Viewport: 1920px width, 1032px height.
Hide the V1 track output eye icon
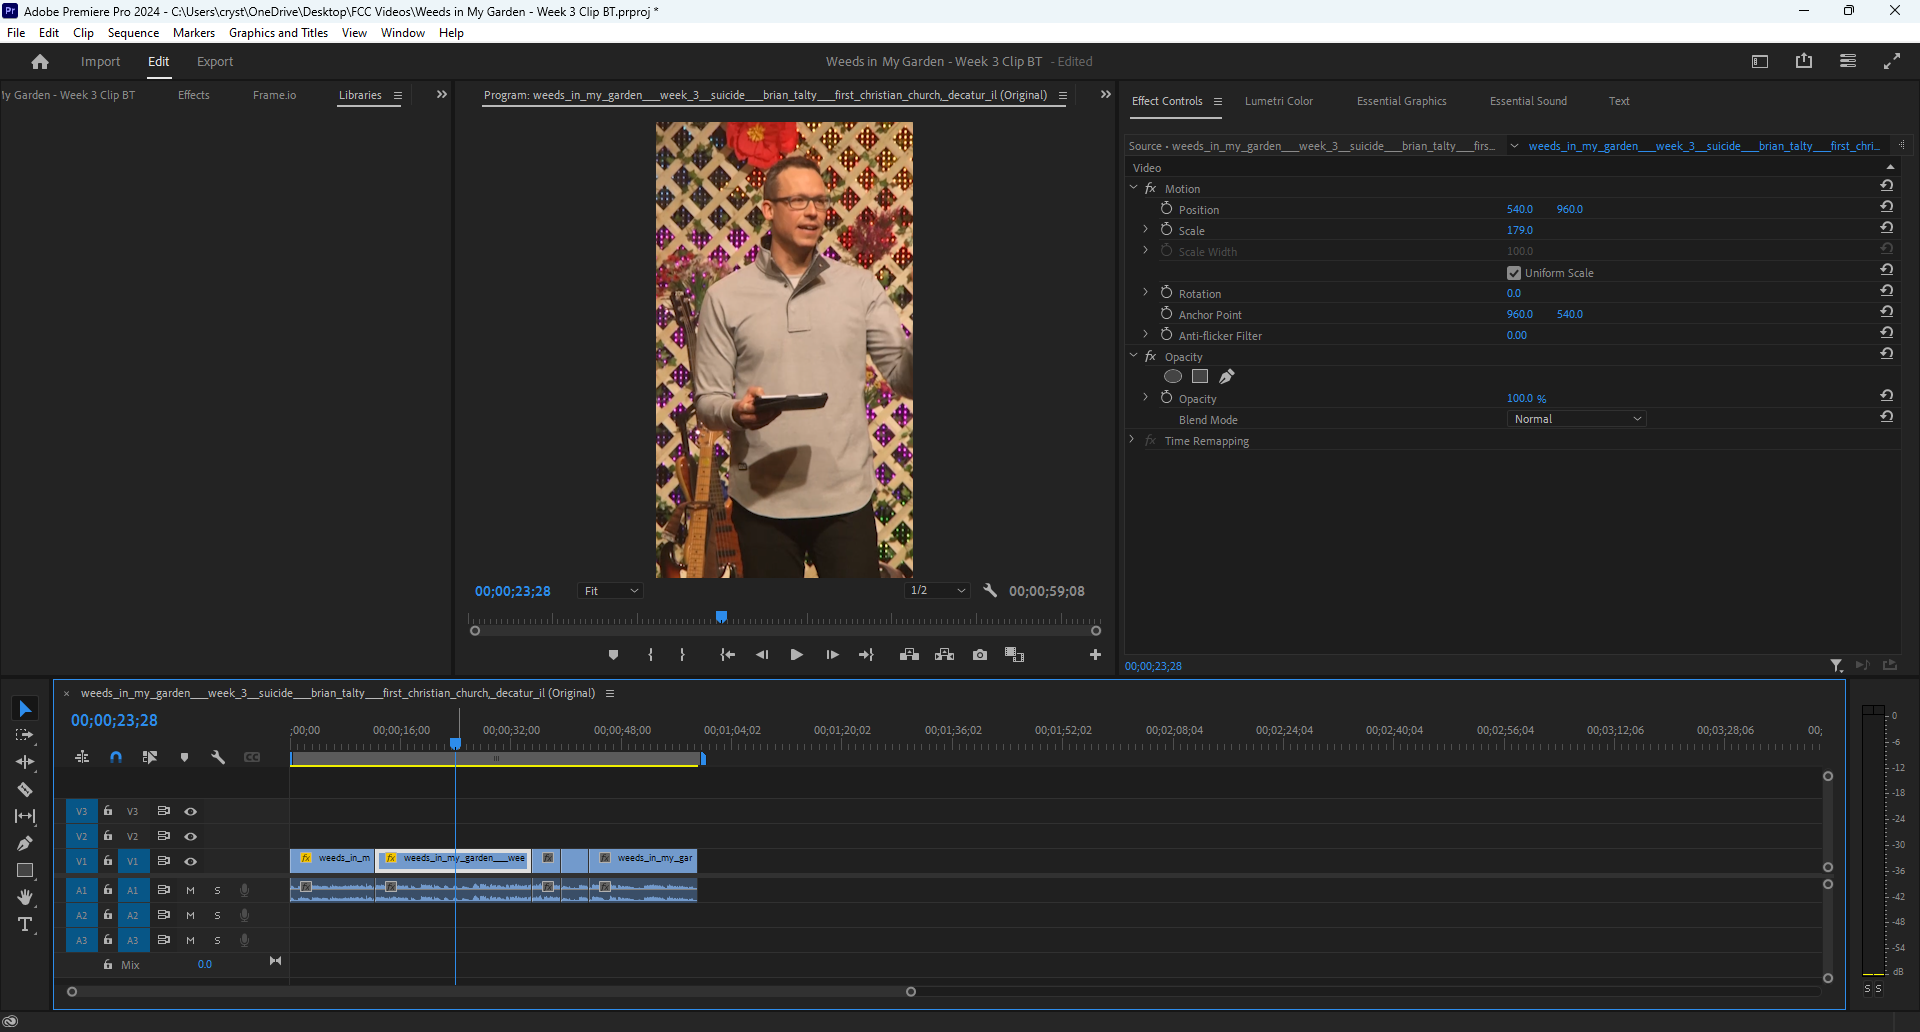point(190,861)
